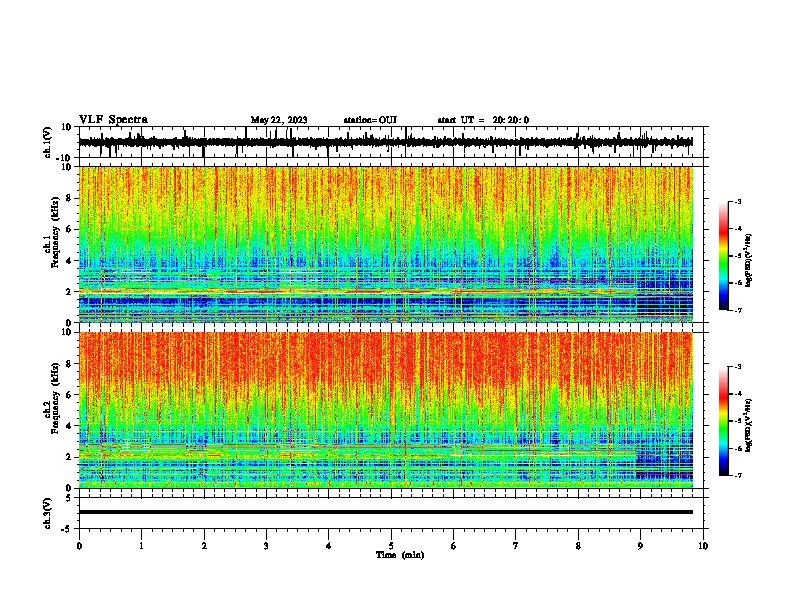
Task: Click the ch.1(V) axis label
Action: click(48, 142)
